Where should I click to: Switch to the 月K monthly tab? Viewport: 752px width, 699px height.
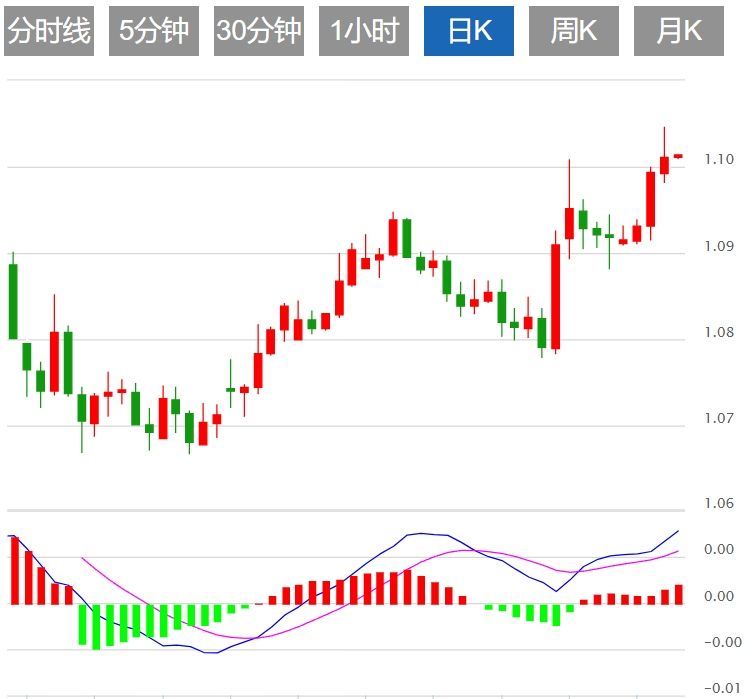click(679, 31)
